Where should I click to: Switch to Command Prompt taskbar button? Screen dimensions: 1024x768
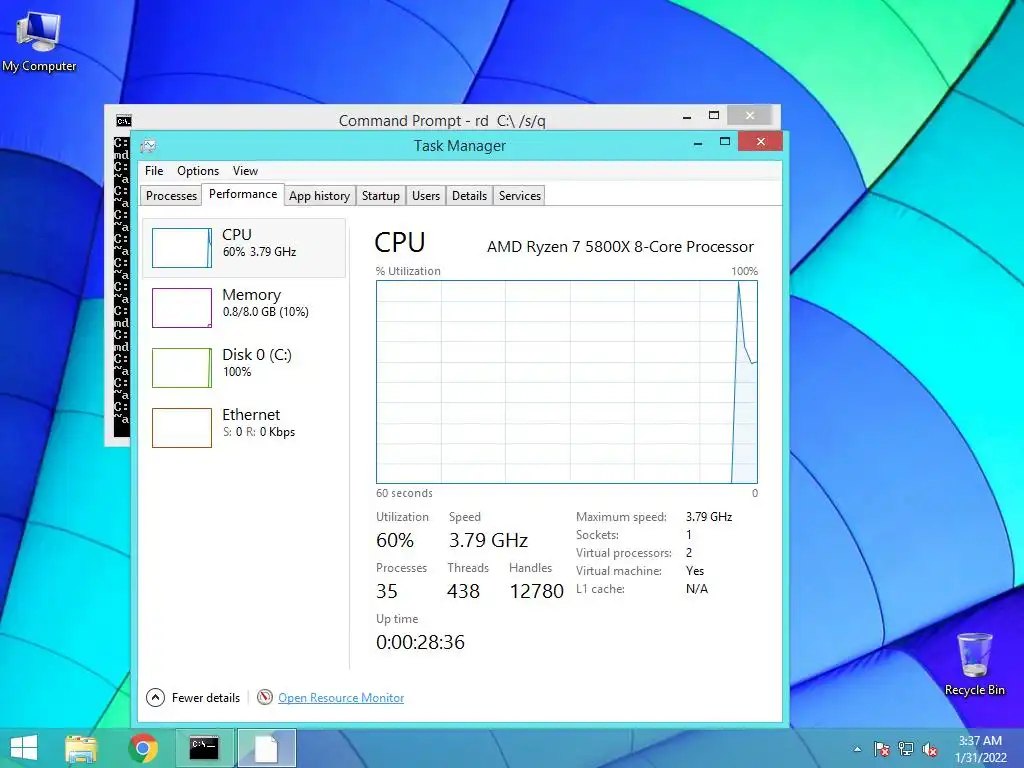pyautogui.click(x=204, y=748)
